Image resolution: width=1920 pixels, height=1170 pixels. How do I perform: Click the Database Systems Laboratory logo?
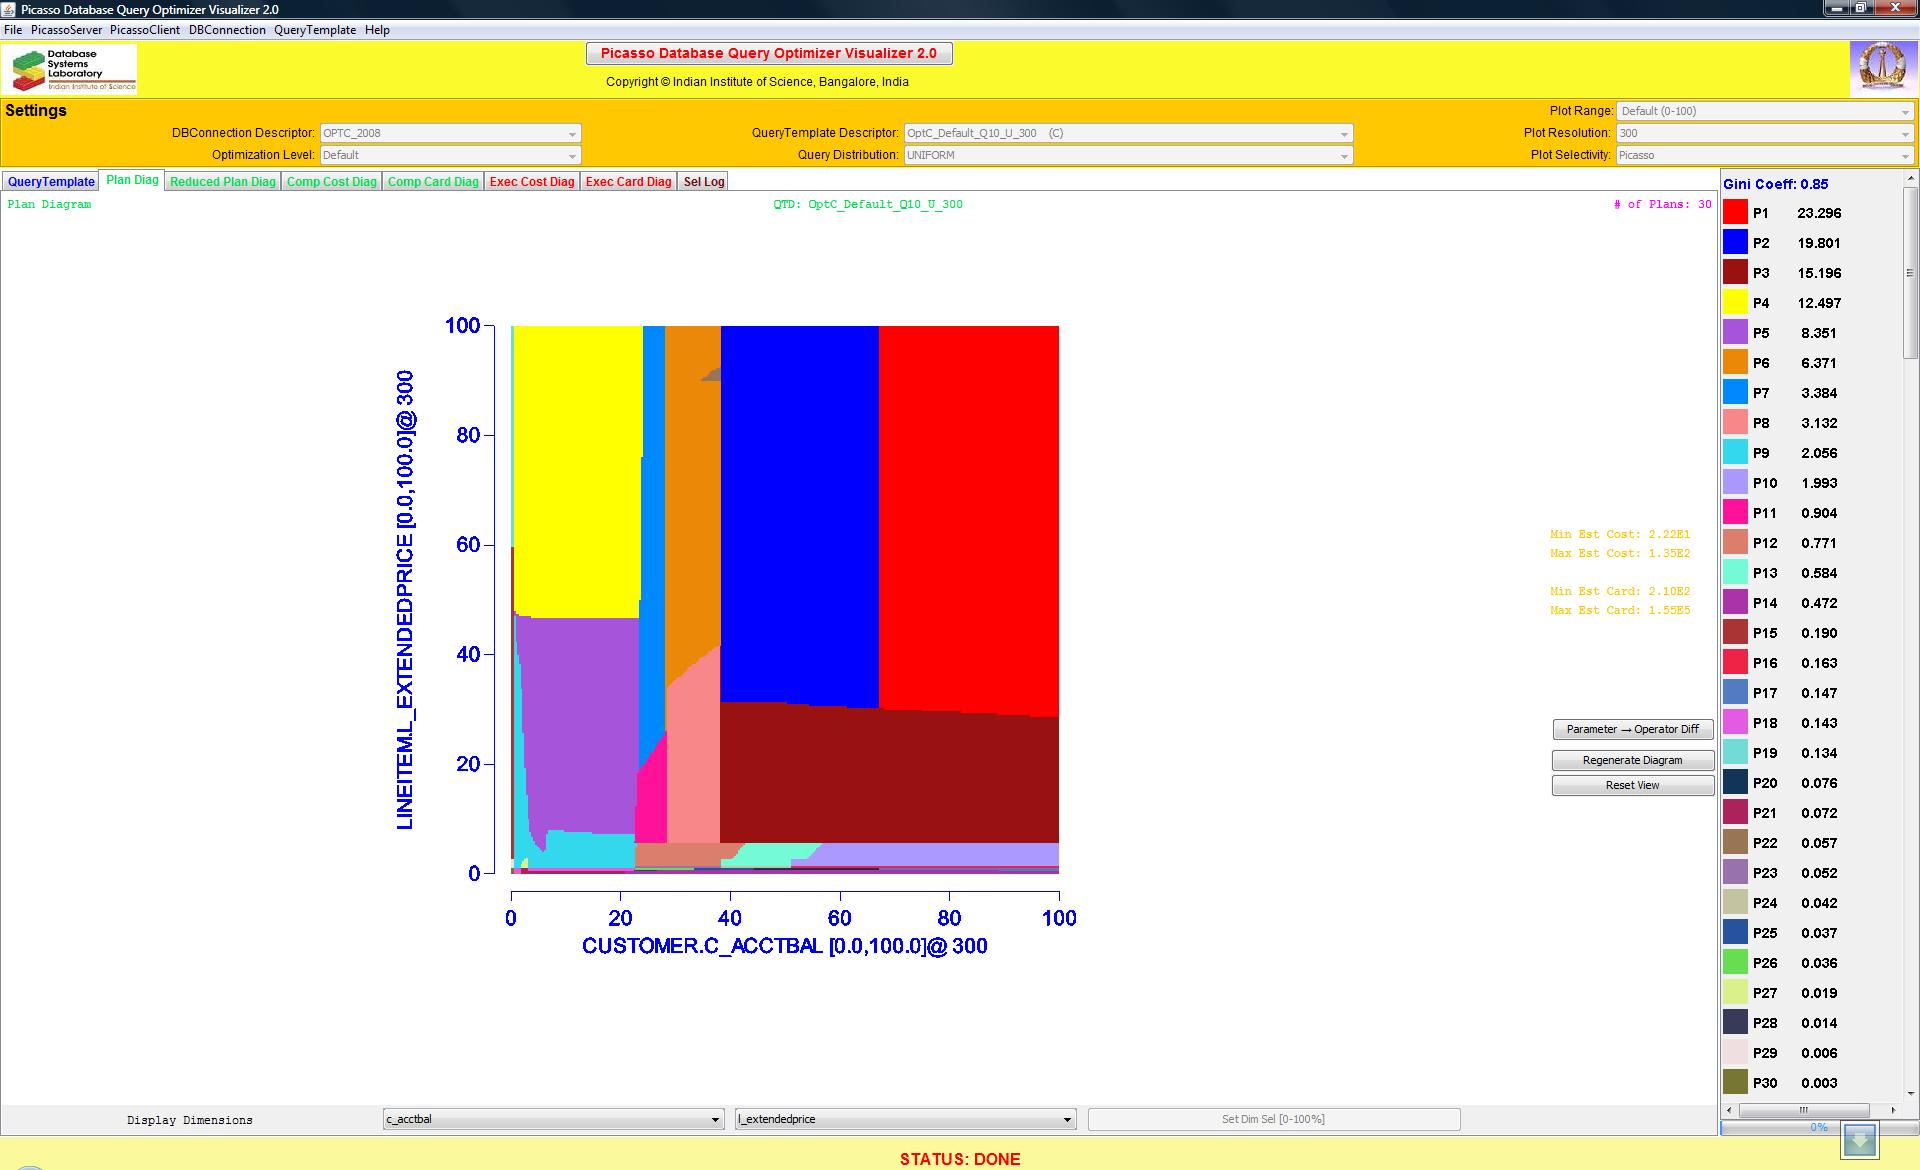(72, 70)
